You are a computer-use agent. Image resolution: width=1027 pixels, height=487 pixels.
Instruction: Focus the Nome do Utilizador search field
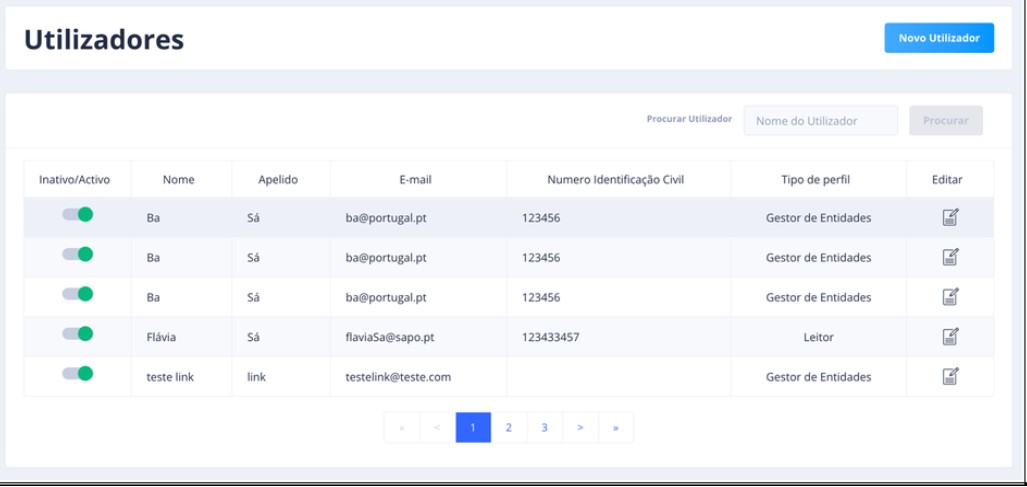click(x=820, y=121)
